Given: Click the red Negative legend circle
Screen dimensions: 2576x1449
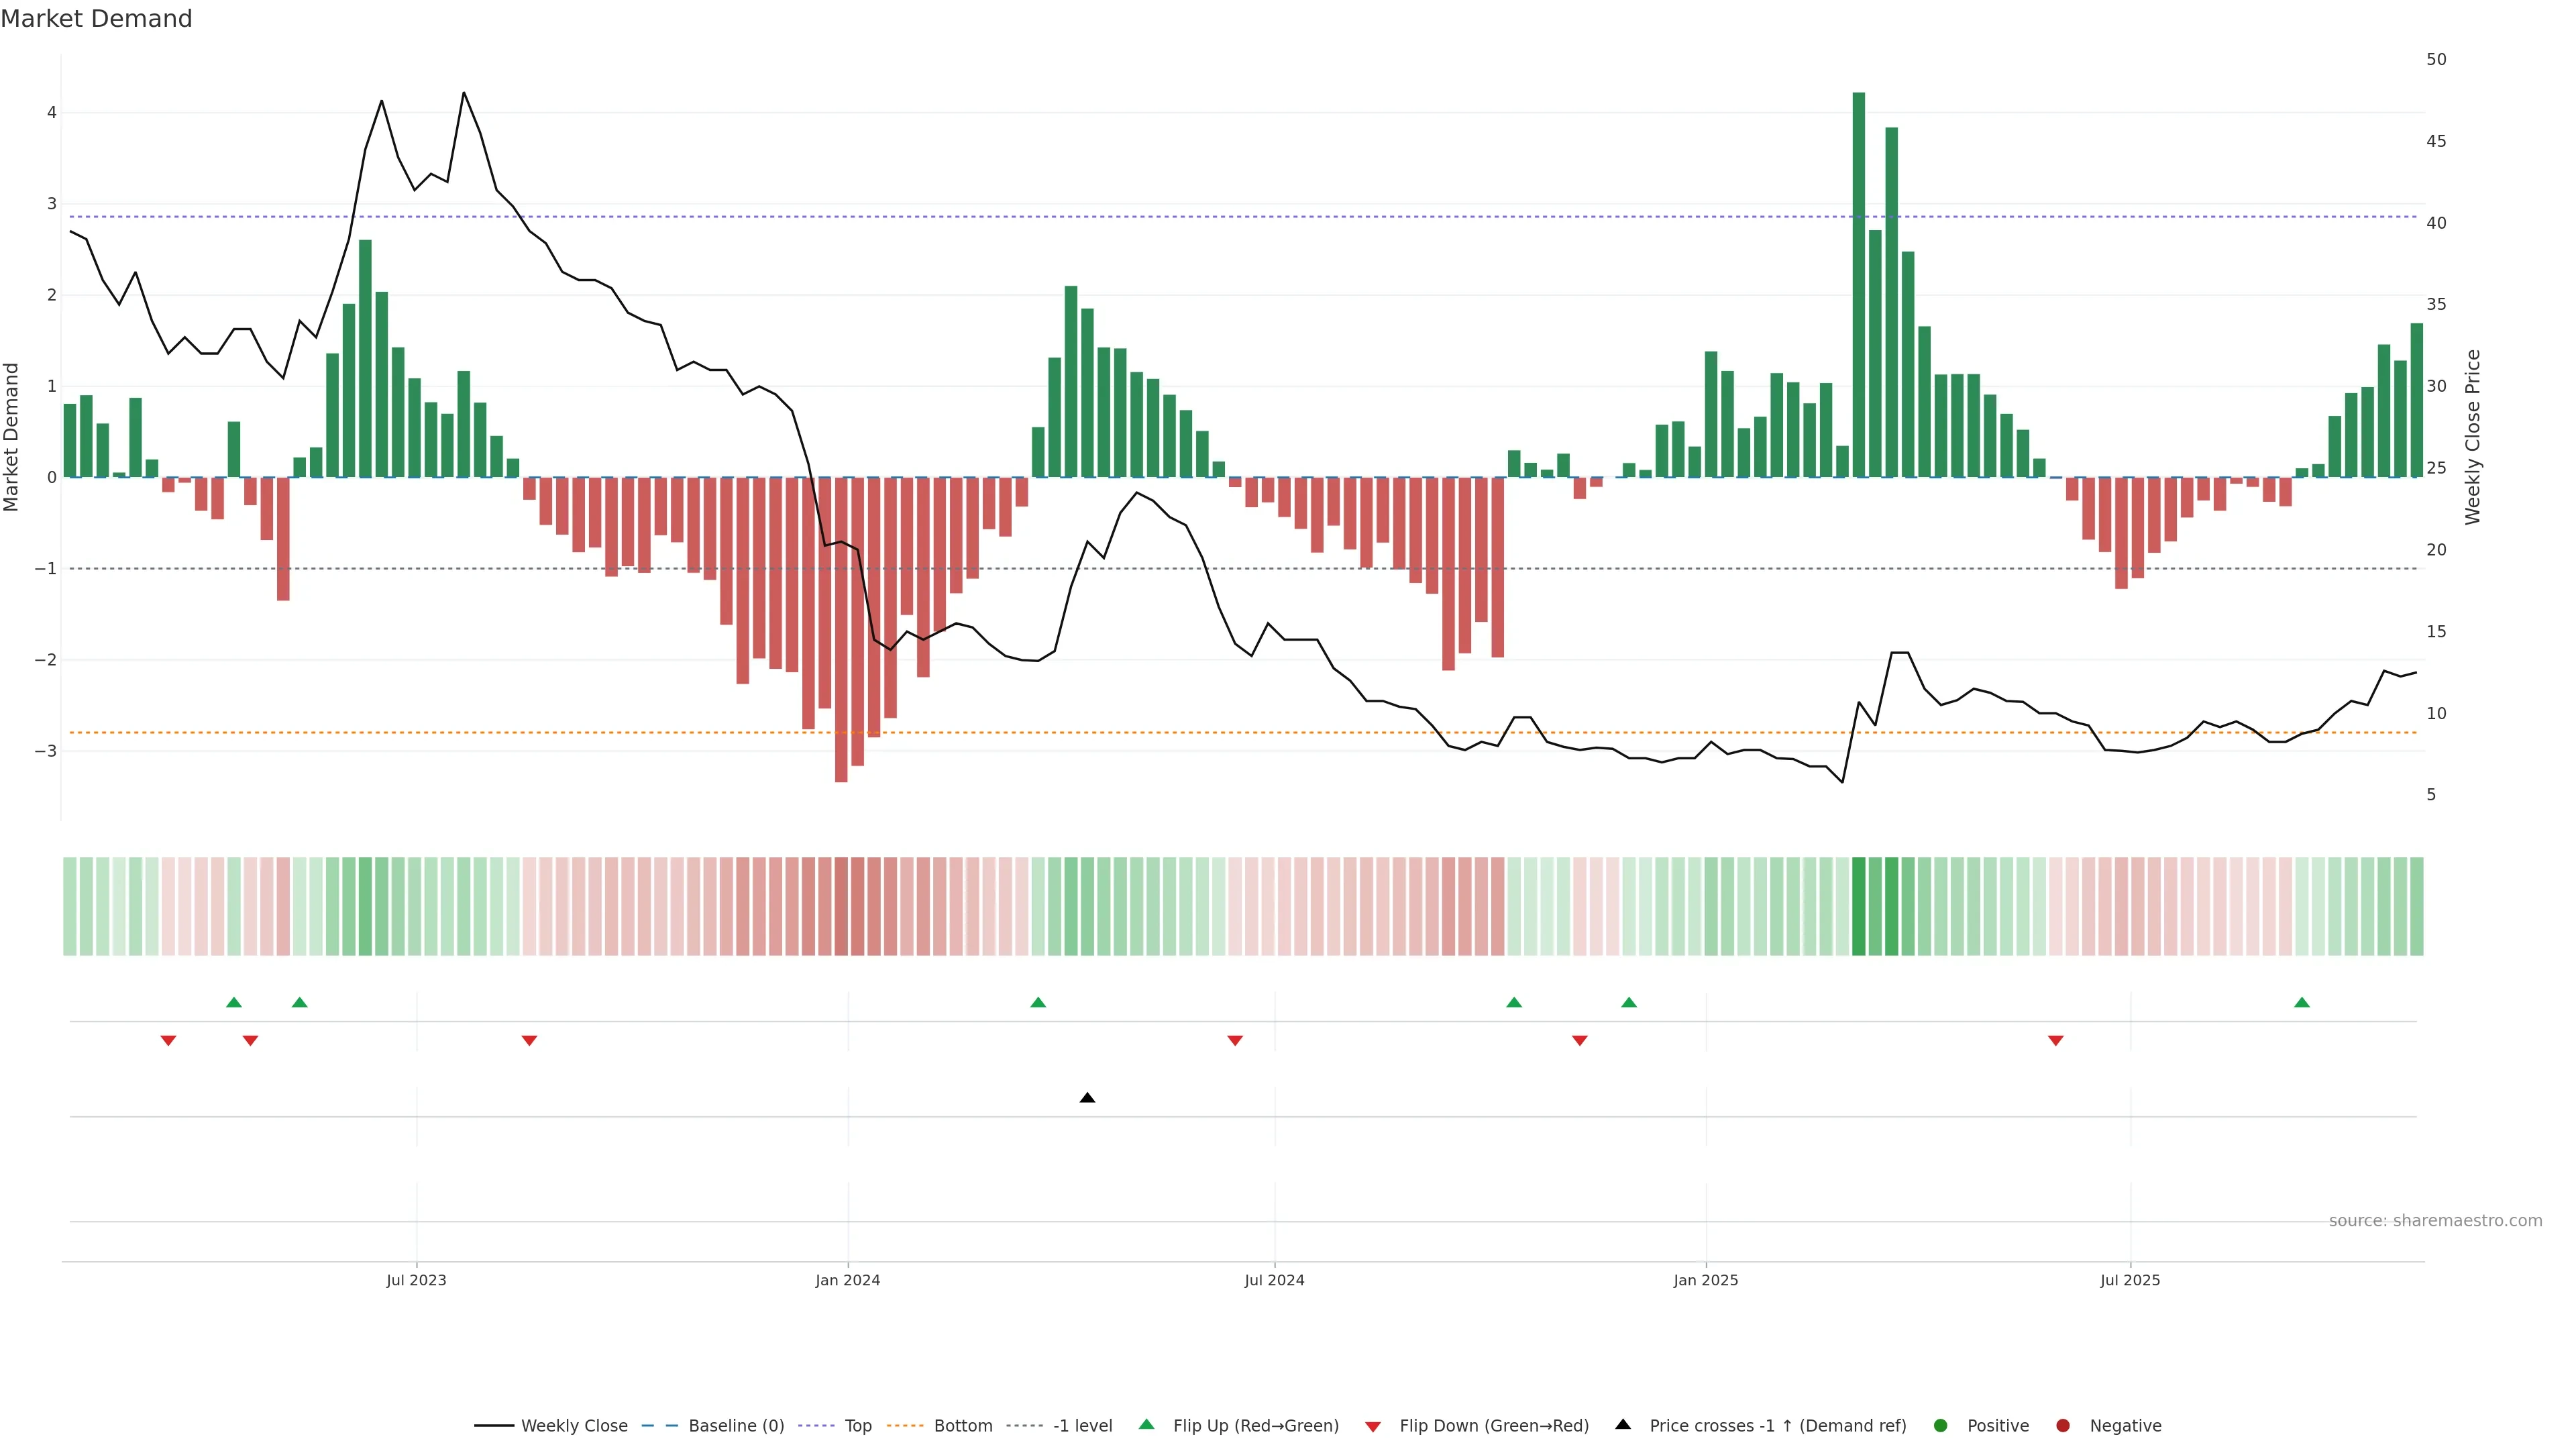Looking at the screenshot, I should click(2063, 1425).
